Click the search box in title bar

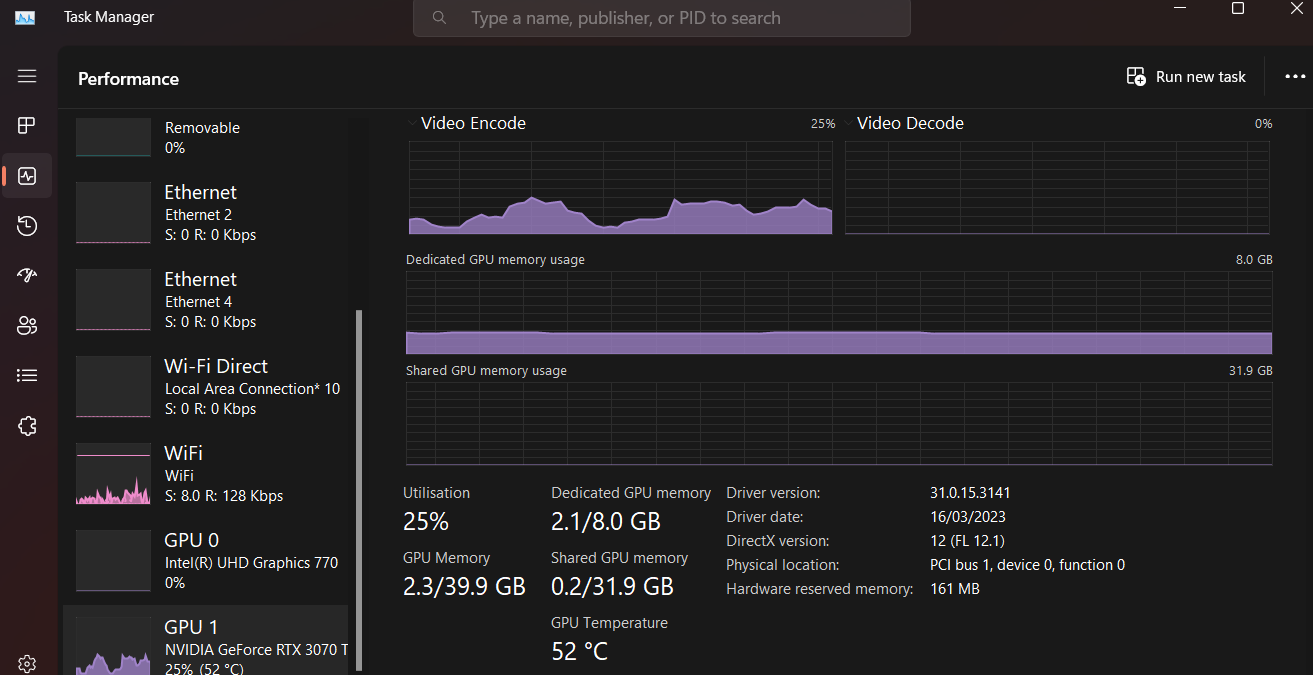point(662,18)
